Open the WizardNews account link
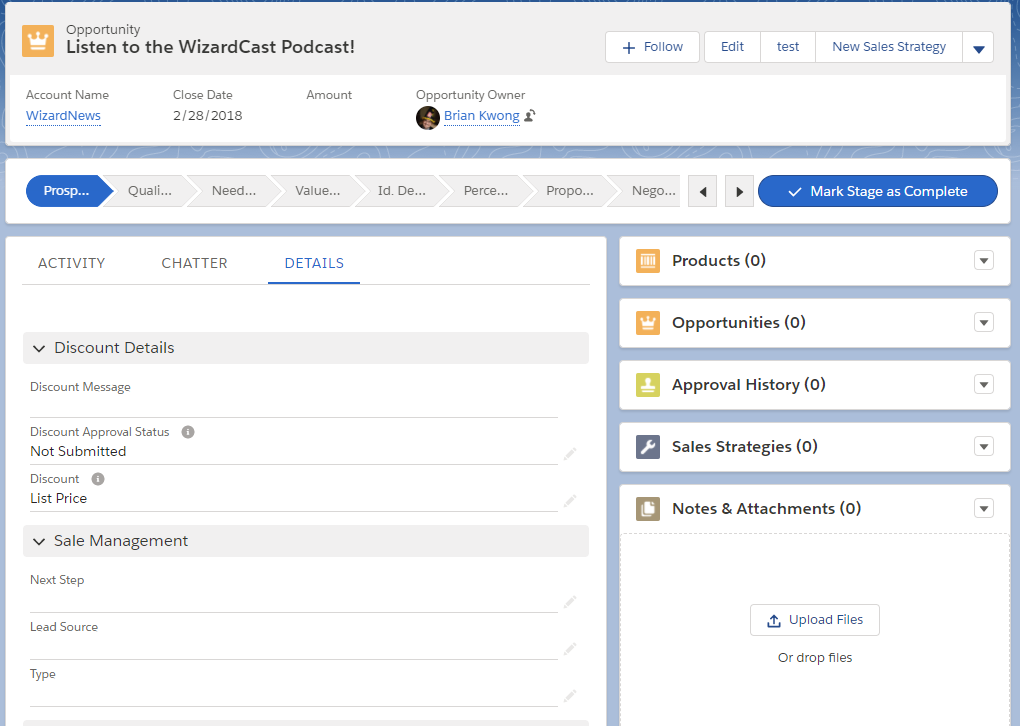This screenshot has height=726, width=1020. (x=63, y=116)
